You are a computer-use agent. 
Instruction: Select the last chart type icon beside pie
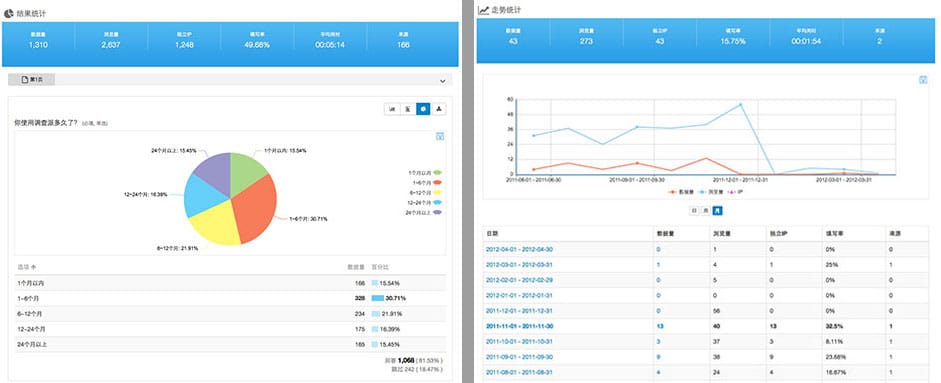pos(439,109)
